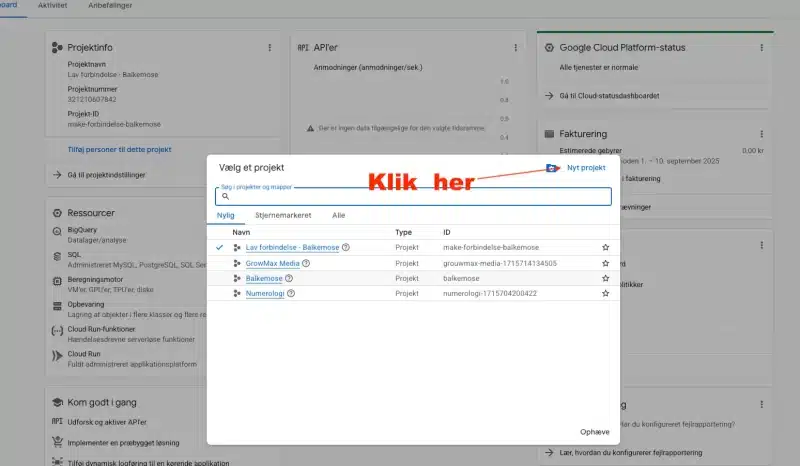
Task: Click help icon next to Numerologi
Action: click(291, 294)
